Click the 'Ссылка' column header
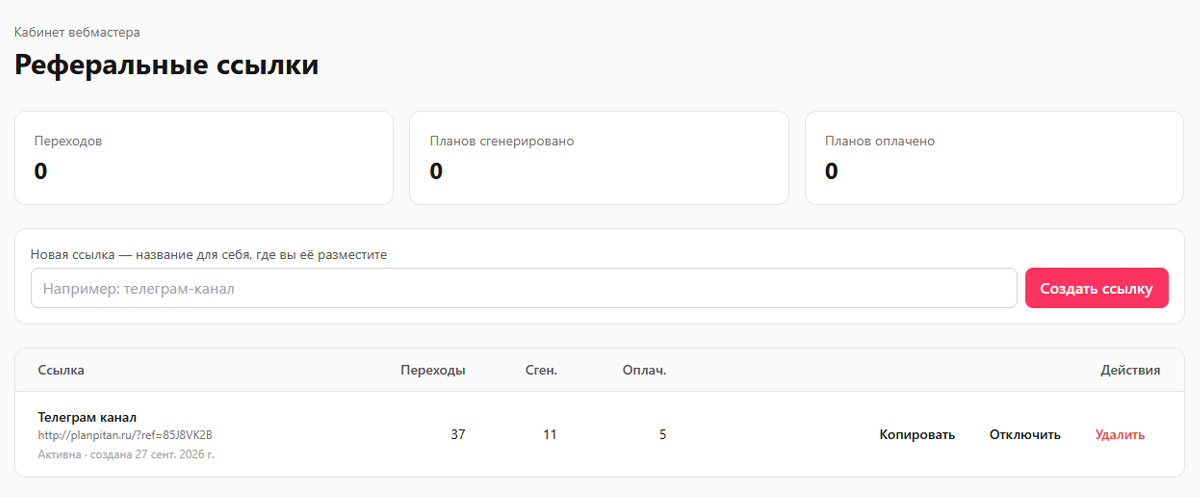 point(61,370)
